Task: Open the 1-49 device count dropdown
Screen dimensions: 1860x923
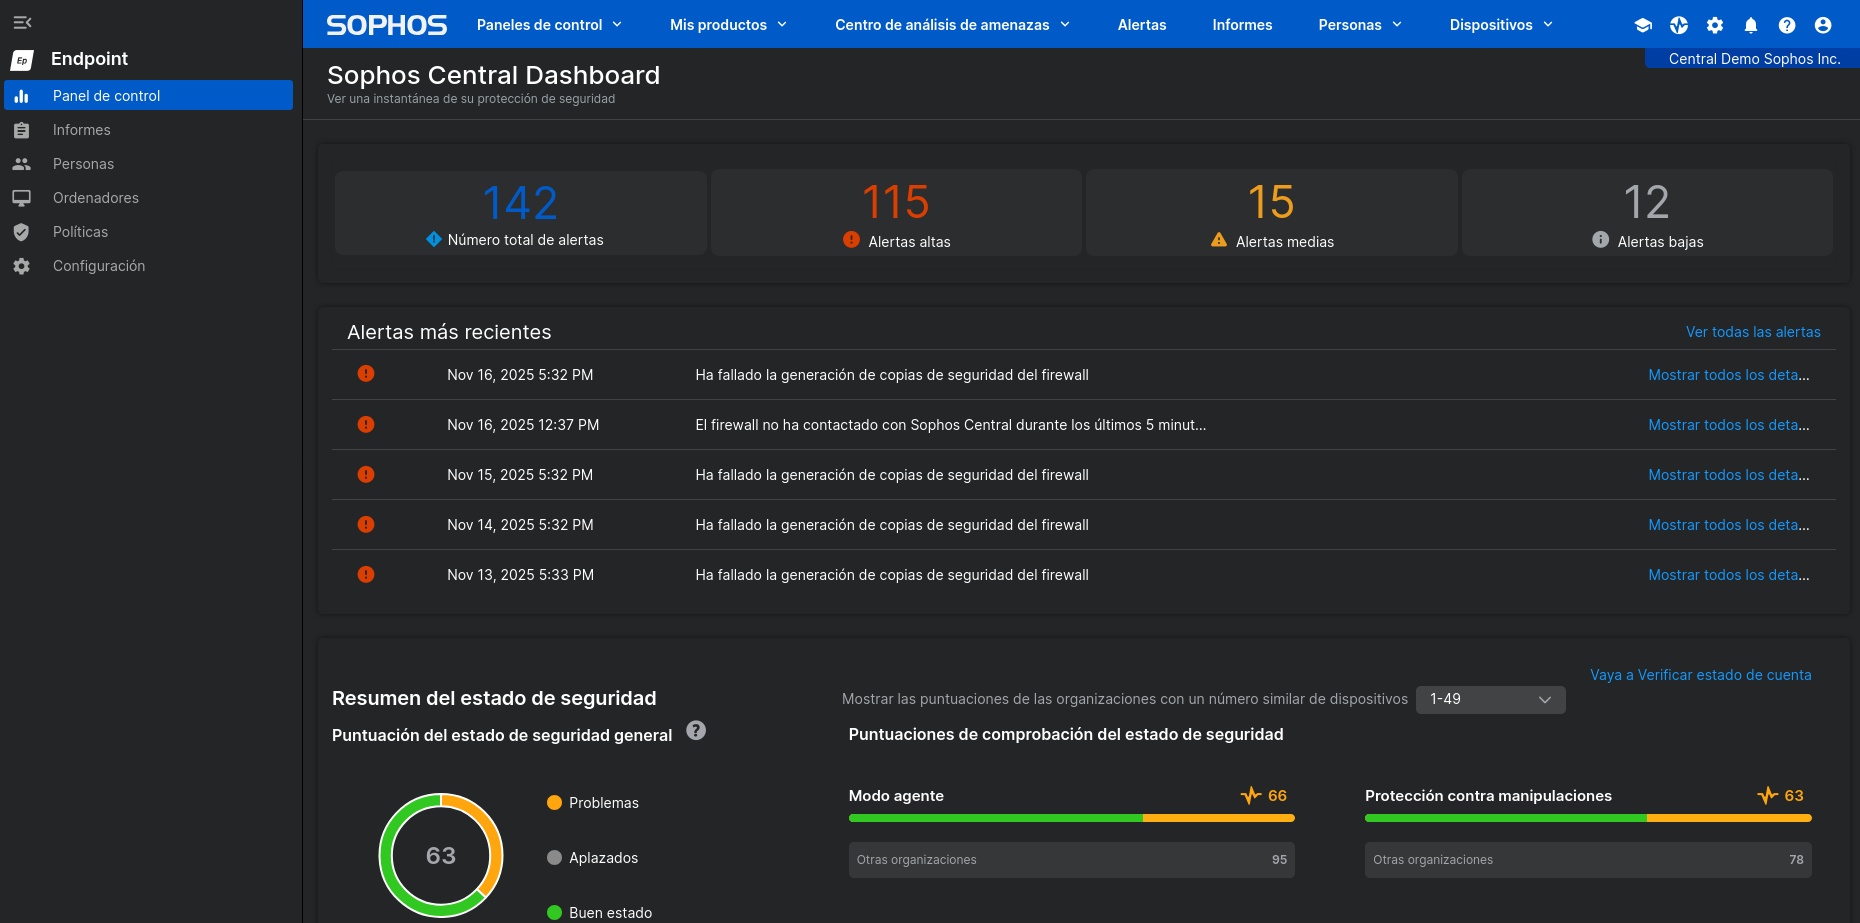Action: (x=1490, y=699)
